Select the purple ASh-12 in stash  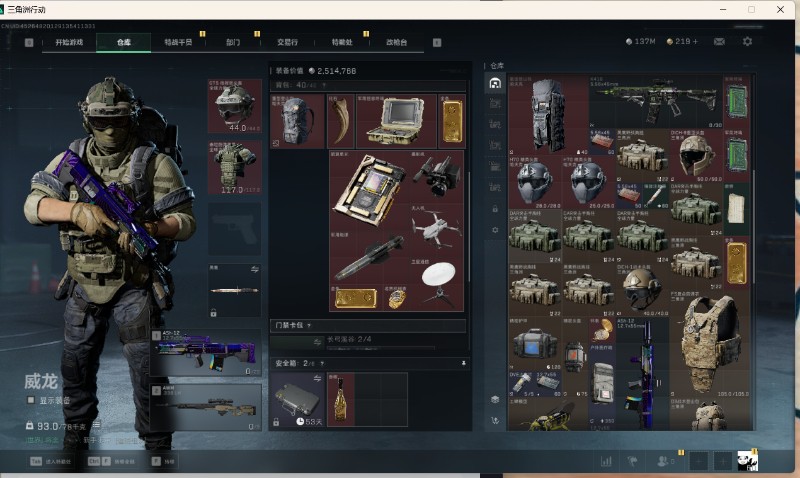642,373
